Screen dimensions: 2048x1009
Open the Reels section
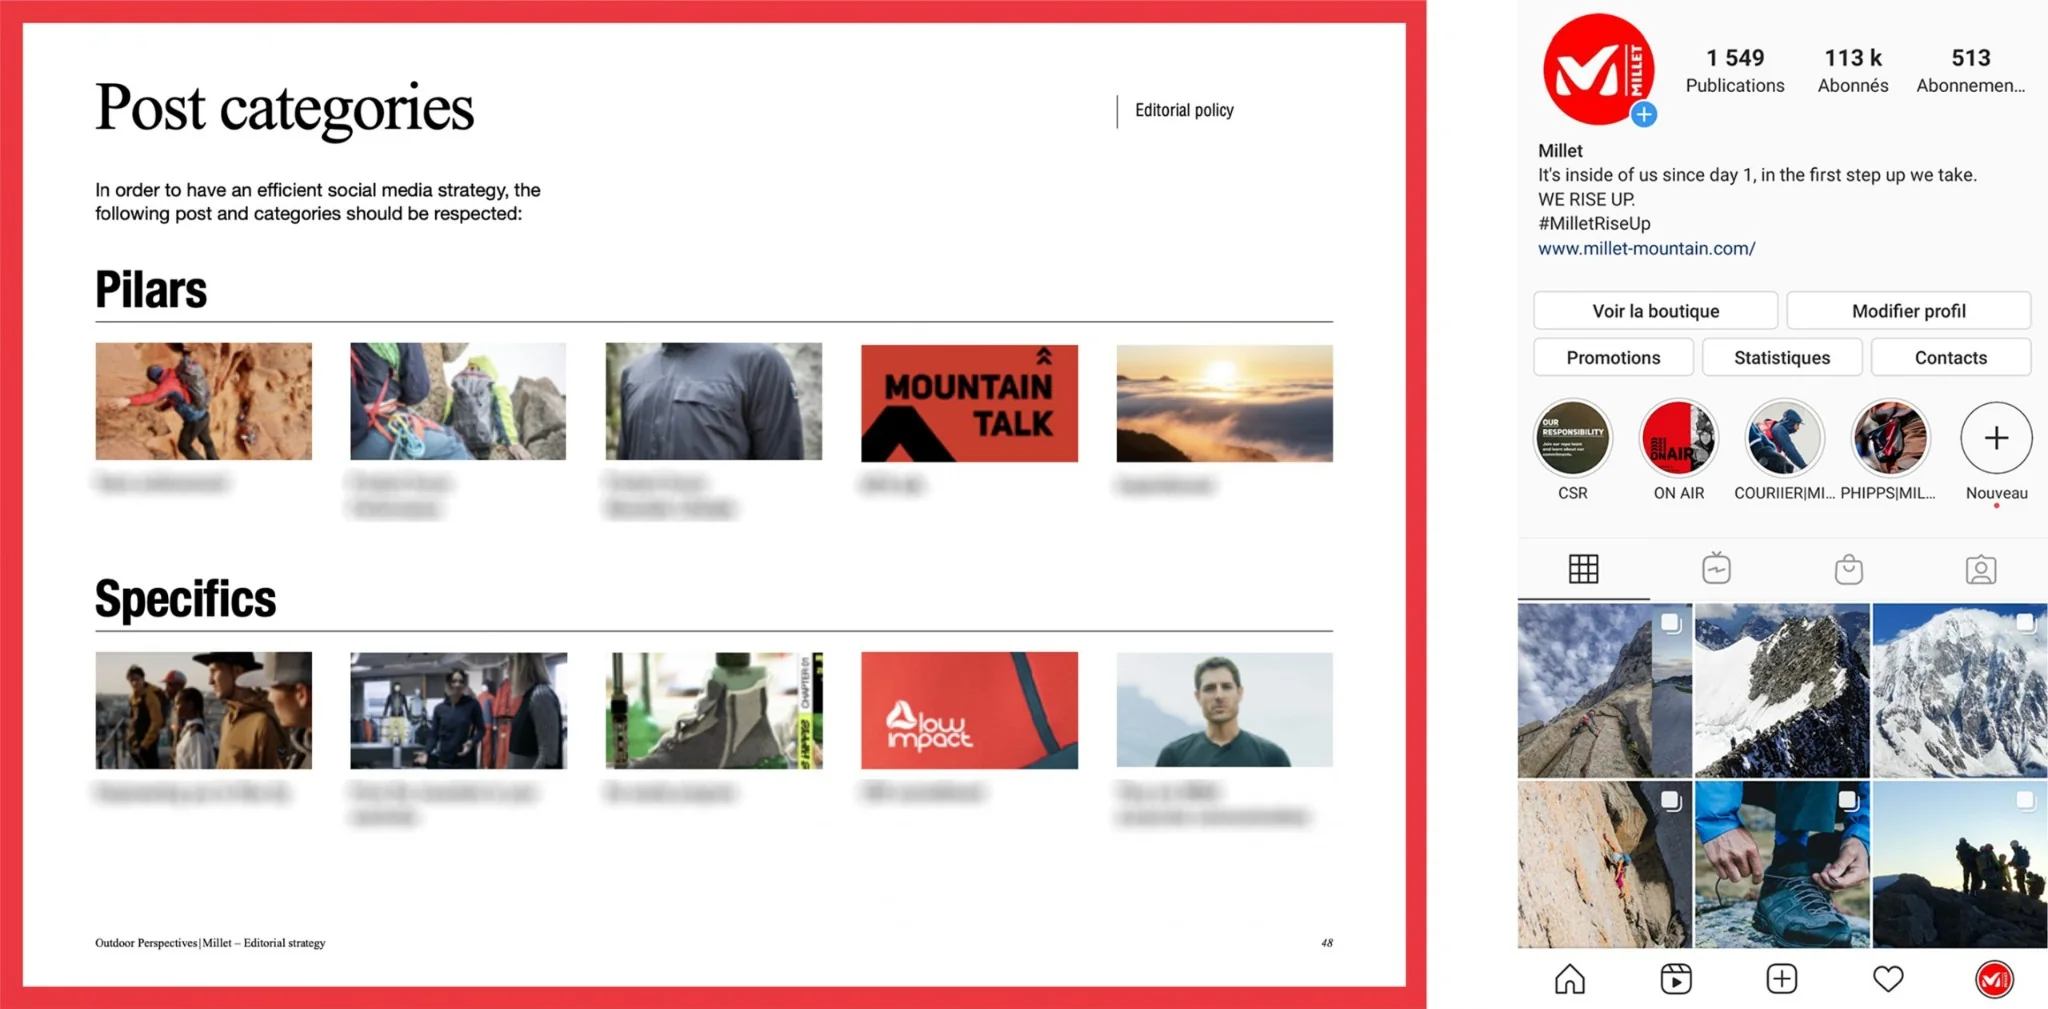pos(1676,978)
